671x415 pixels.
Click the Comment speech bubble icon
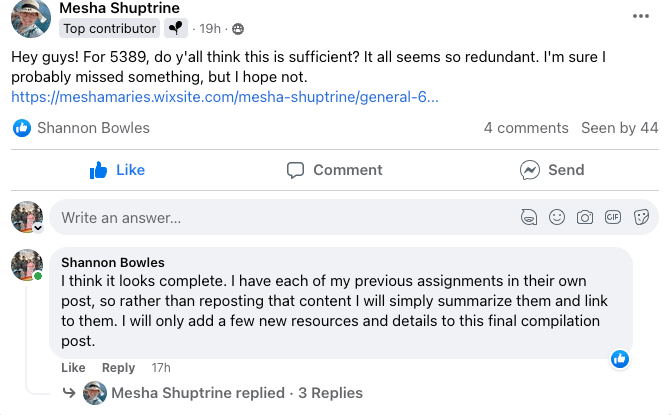coord(295,170)
